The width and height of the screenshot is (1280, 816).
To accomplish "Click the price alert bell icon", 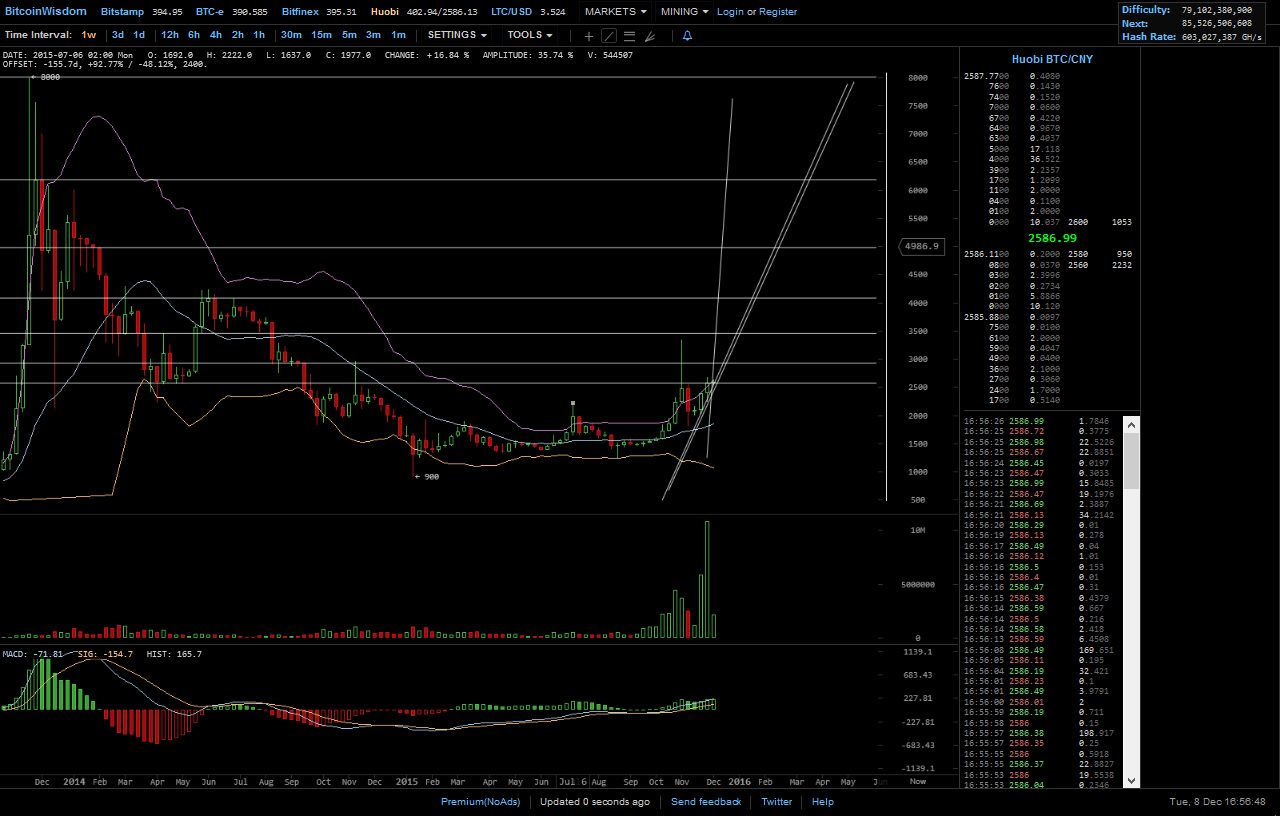I will pyautogui.click(x=687, y=36).
